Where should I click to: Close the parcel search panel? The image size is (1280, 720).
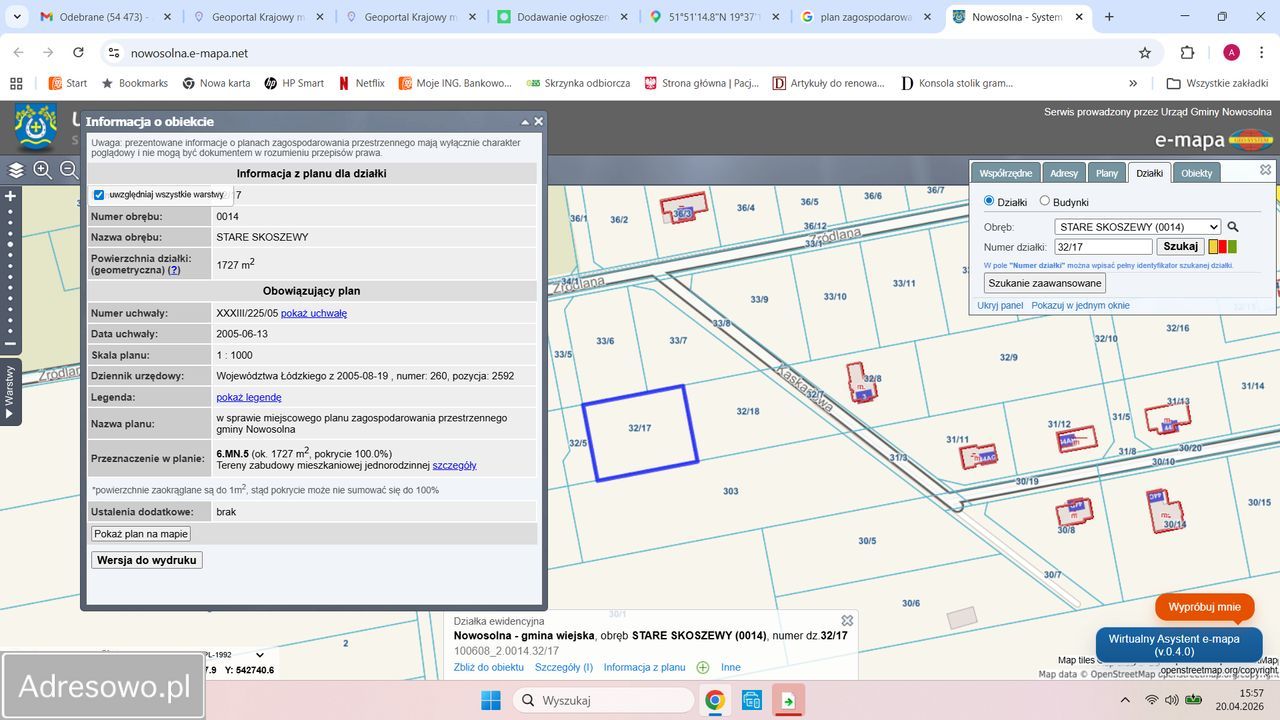1265,170
